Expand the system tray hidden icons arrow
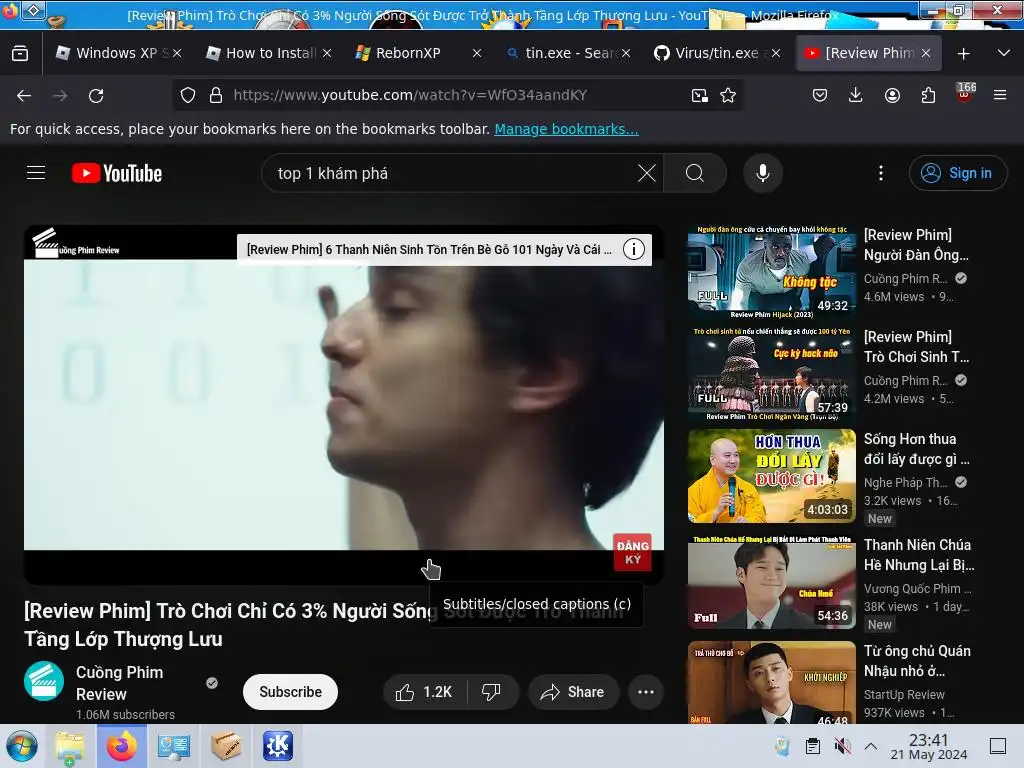Viewport: 1024px width, 768px height. point(871,746)
